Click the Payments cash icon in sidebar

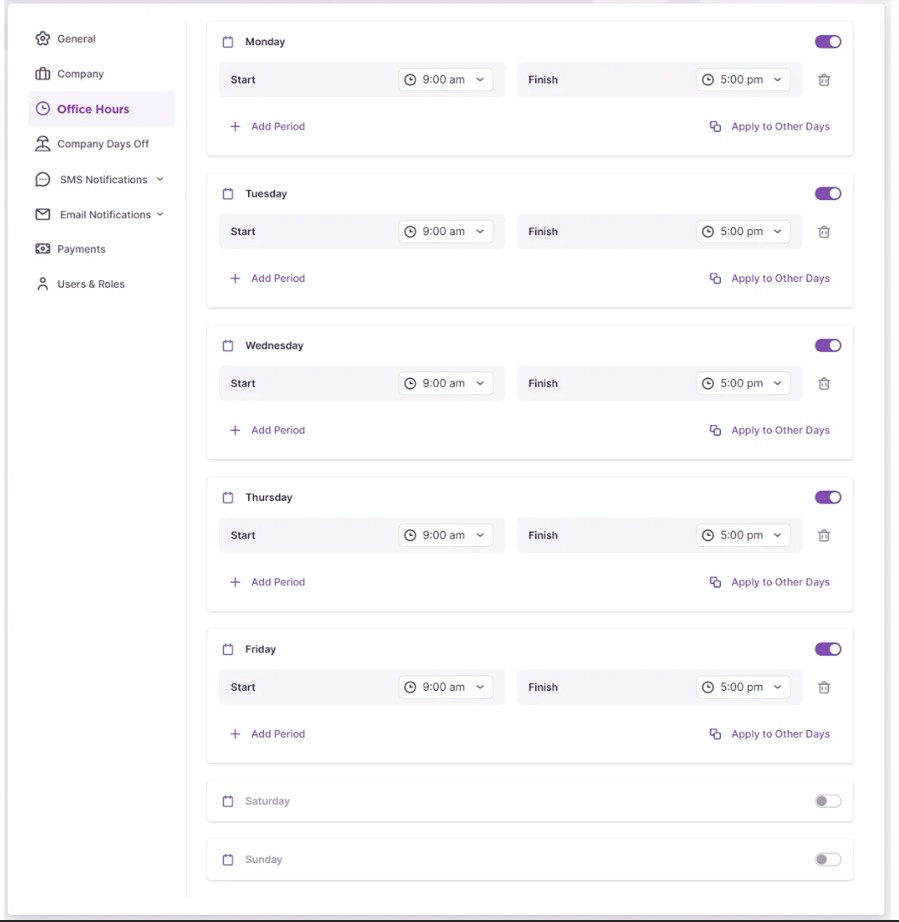42,249
